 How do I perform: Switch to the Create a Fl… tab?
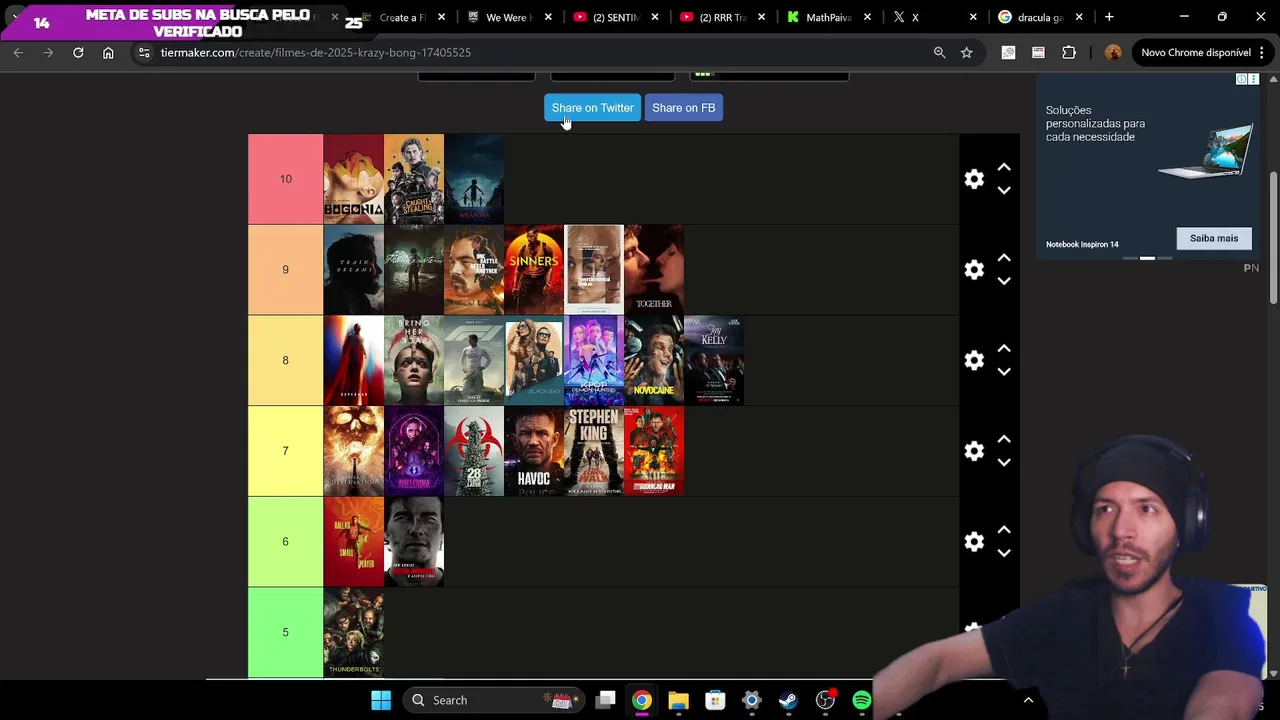point(401,17)
